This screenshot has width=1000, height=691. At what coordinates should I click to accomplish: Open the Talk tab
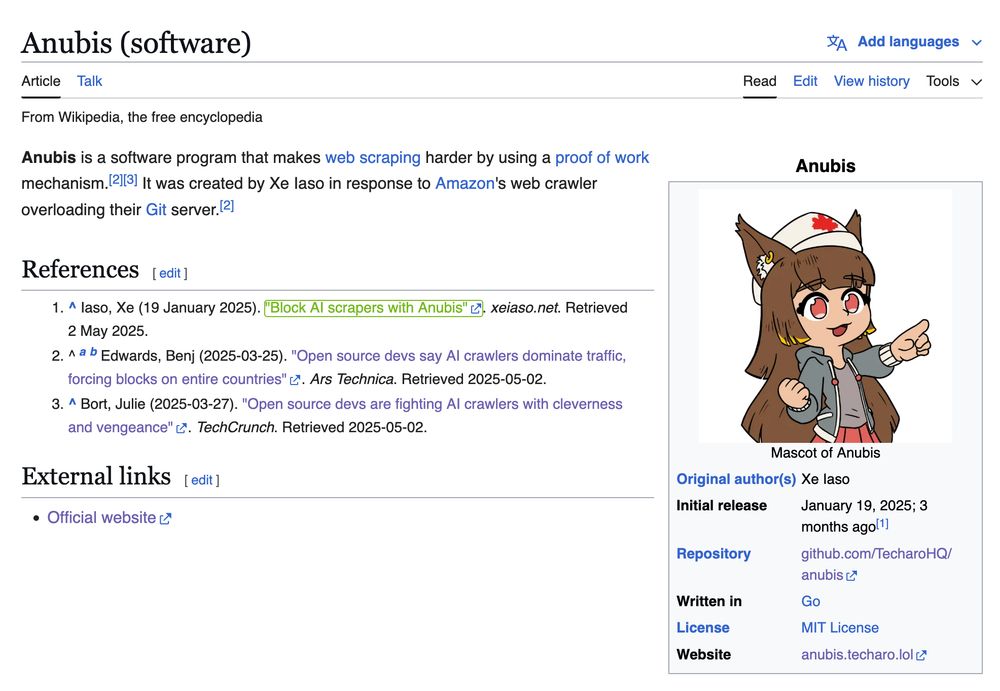click(89, 81)
